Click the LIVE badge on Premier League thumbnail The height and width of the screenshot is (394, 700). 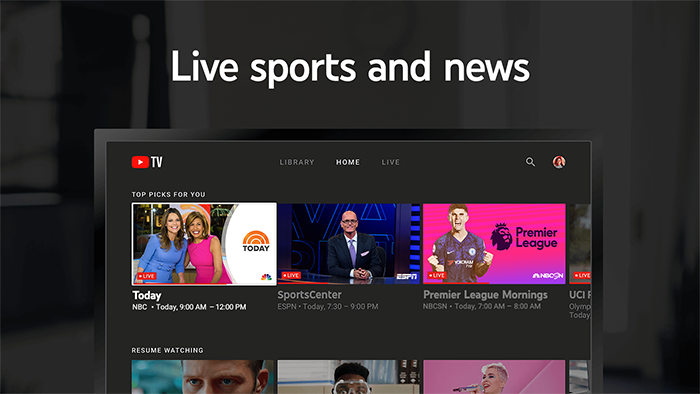[437, 275]
